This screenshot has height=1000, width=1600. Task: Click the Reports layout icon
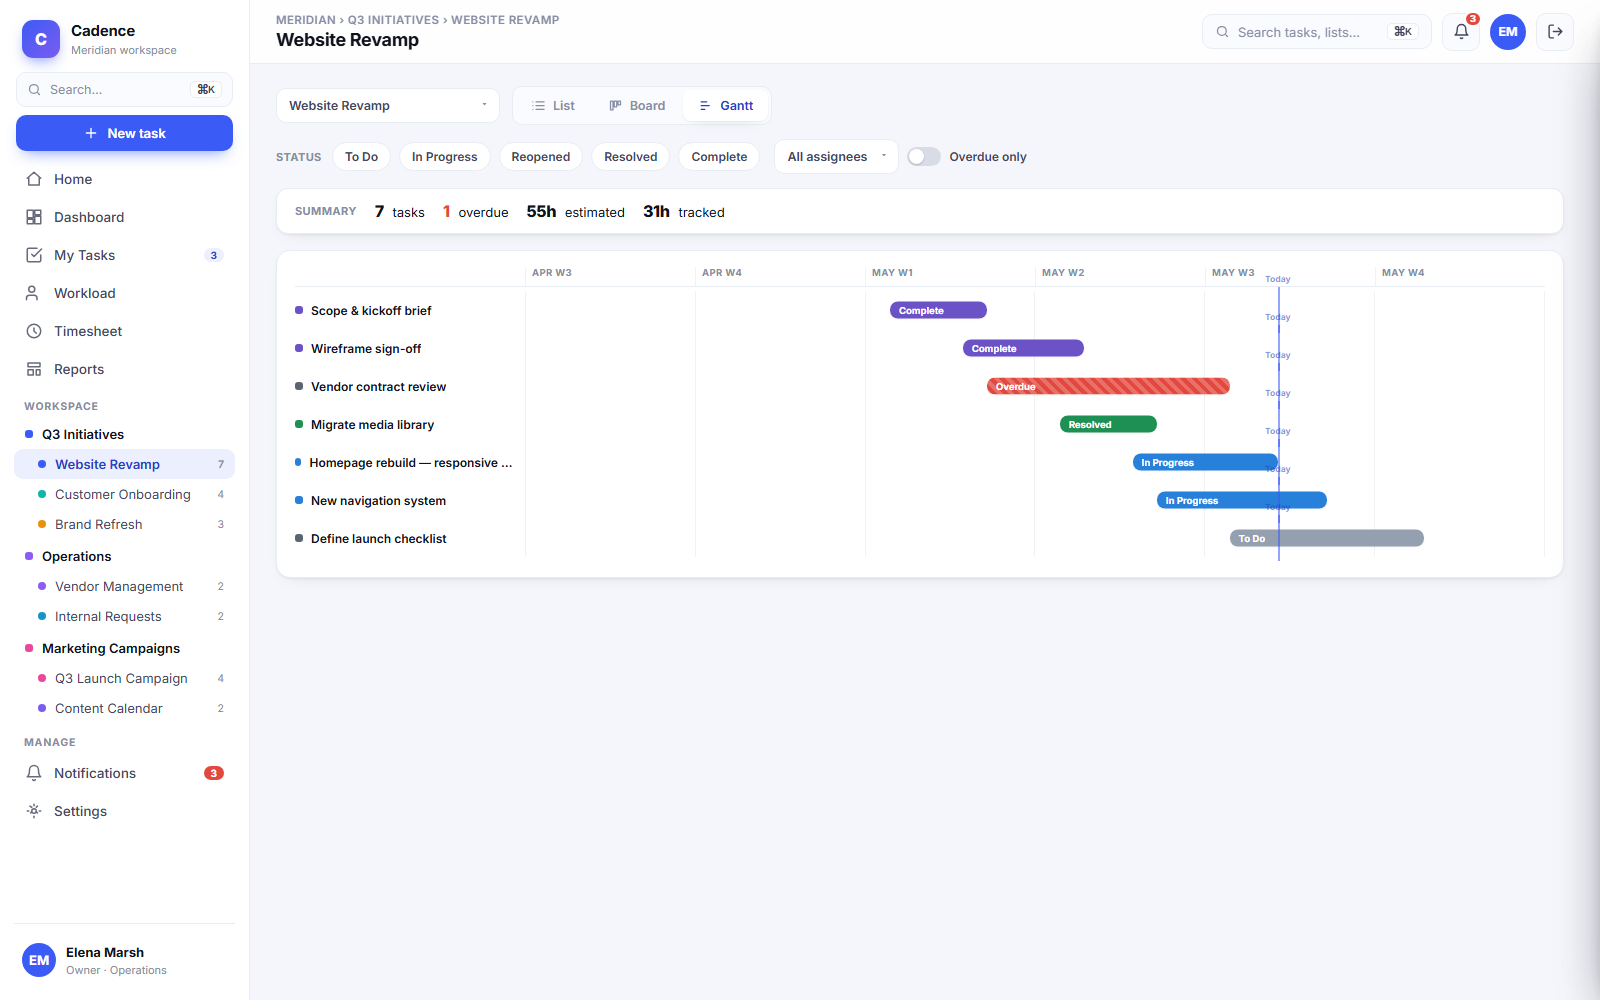(34, 369)
